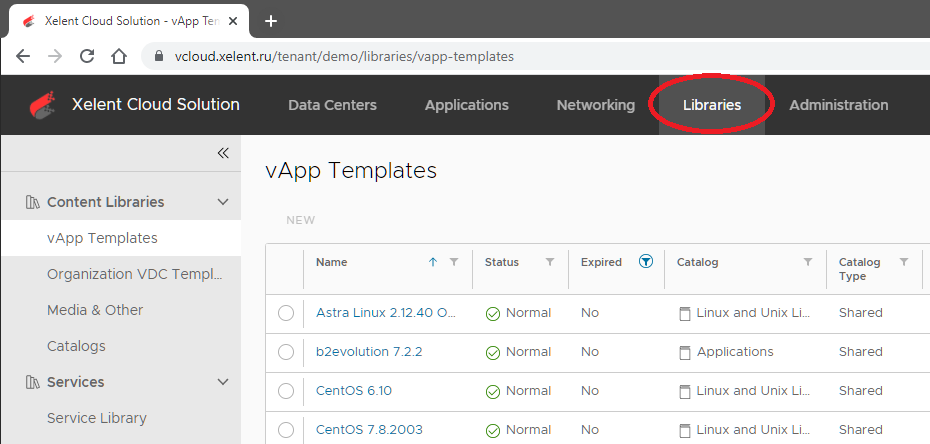The image size is (930, 444).
Task: Collapse Content Libraries section chevron
Action: pyautogui.click(x=223, y=202)
